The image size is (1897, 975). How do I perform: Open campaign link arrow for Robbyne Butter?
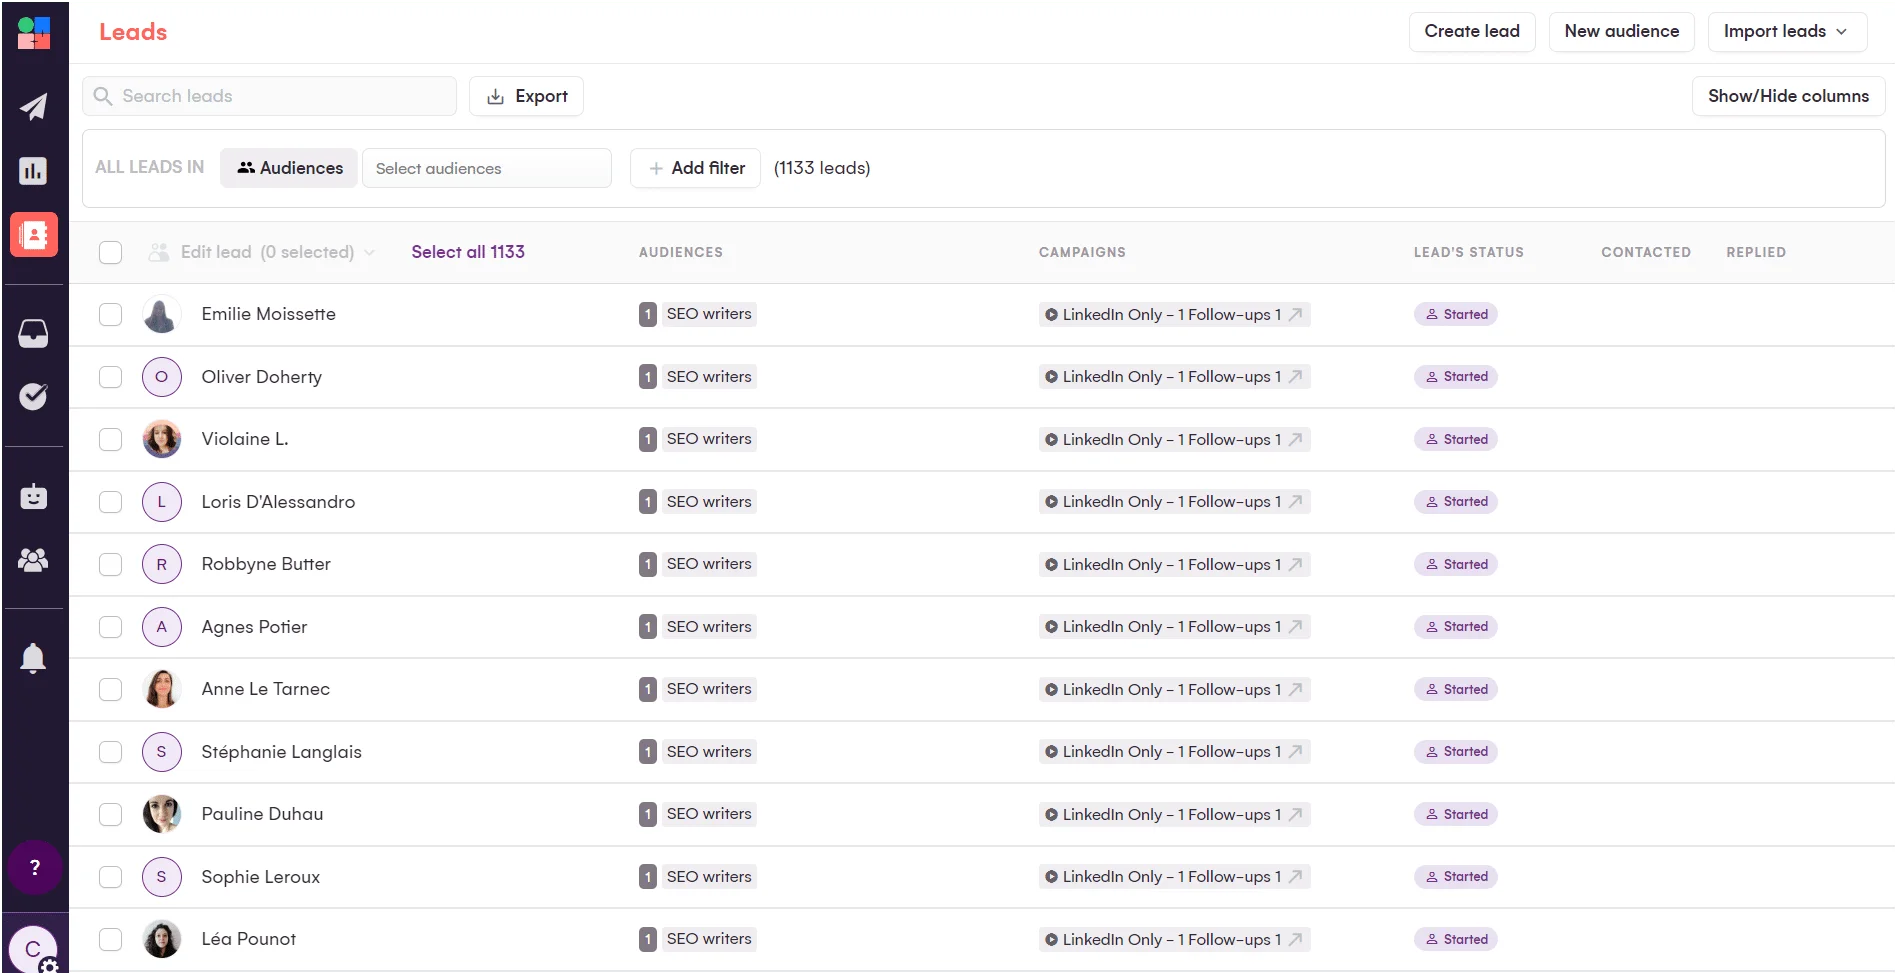coord(1295,564)
